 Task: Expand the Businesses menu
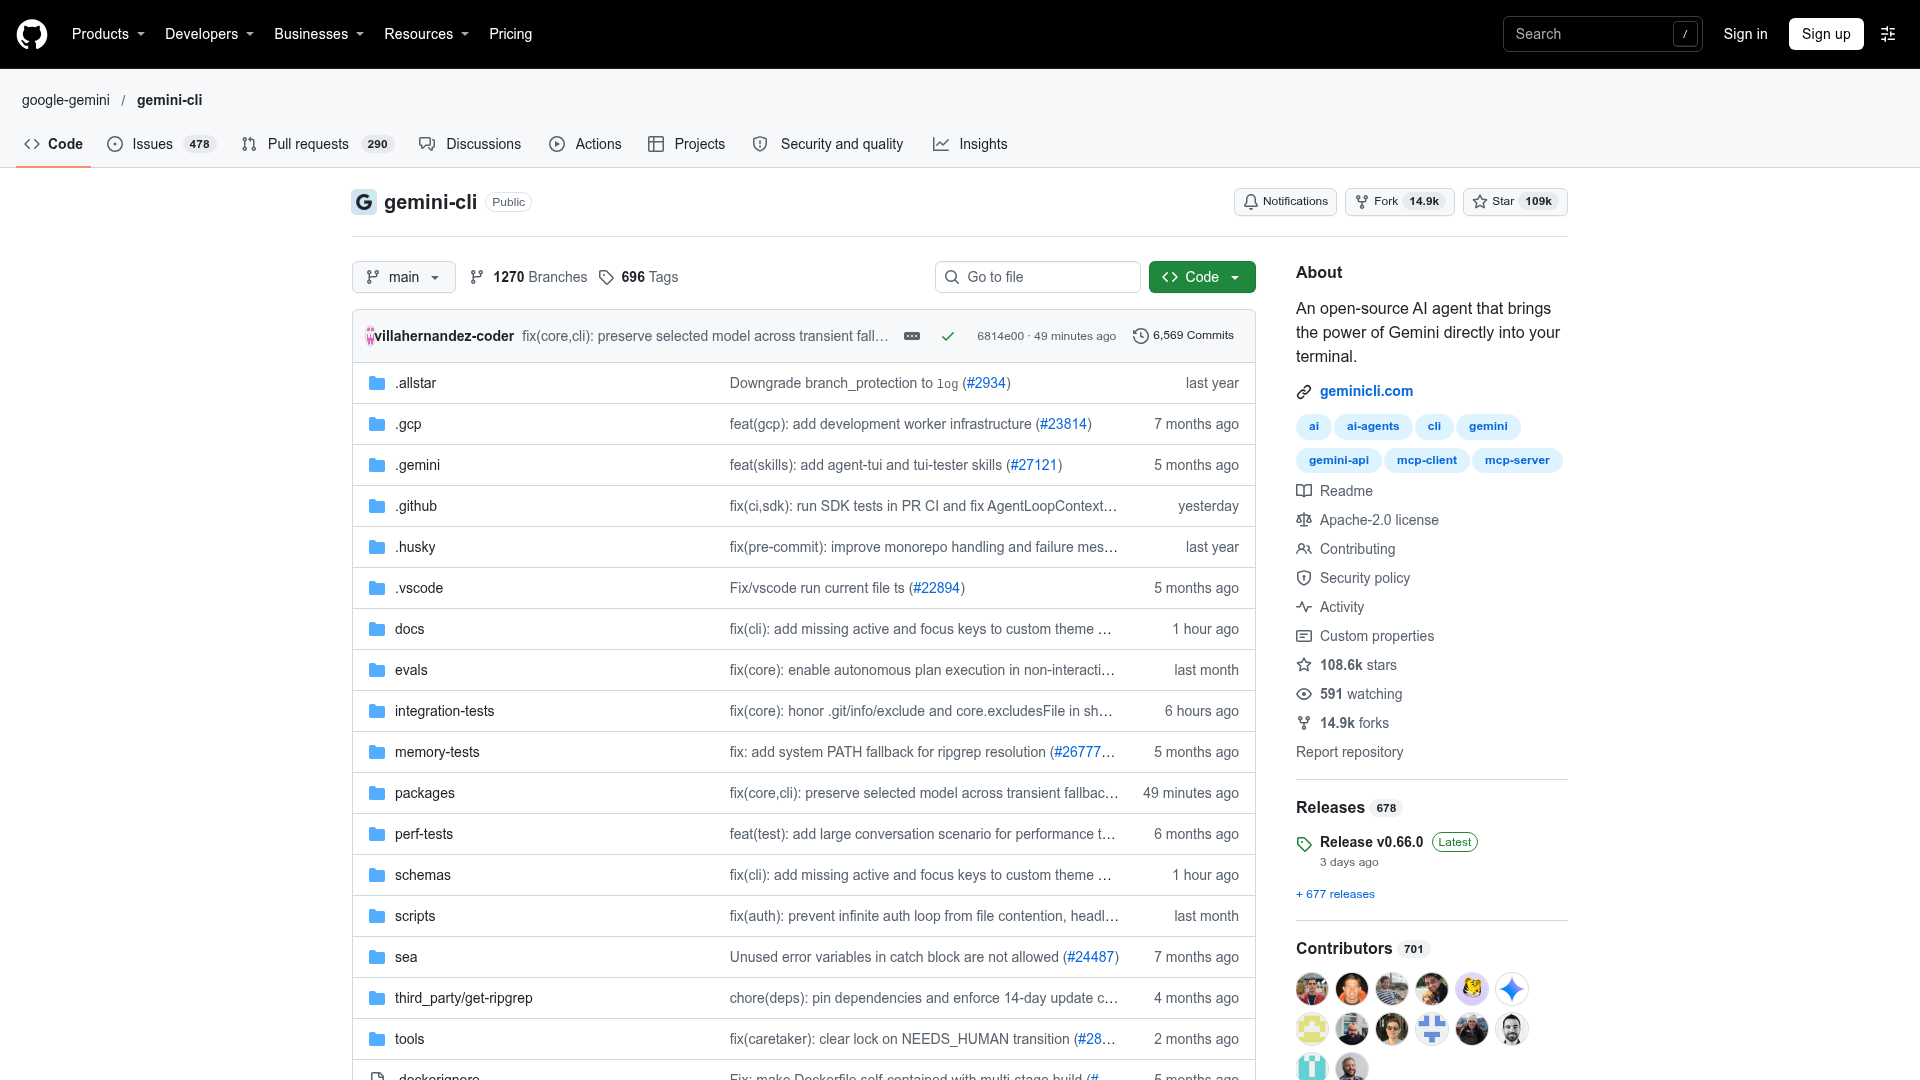coord(319,34)
